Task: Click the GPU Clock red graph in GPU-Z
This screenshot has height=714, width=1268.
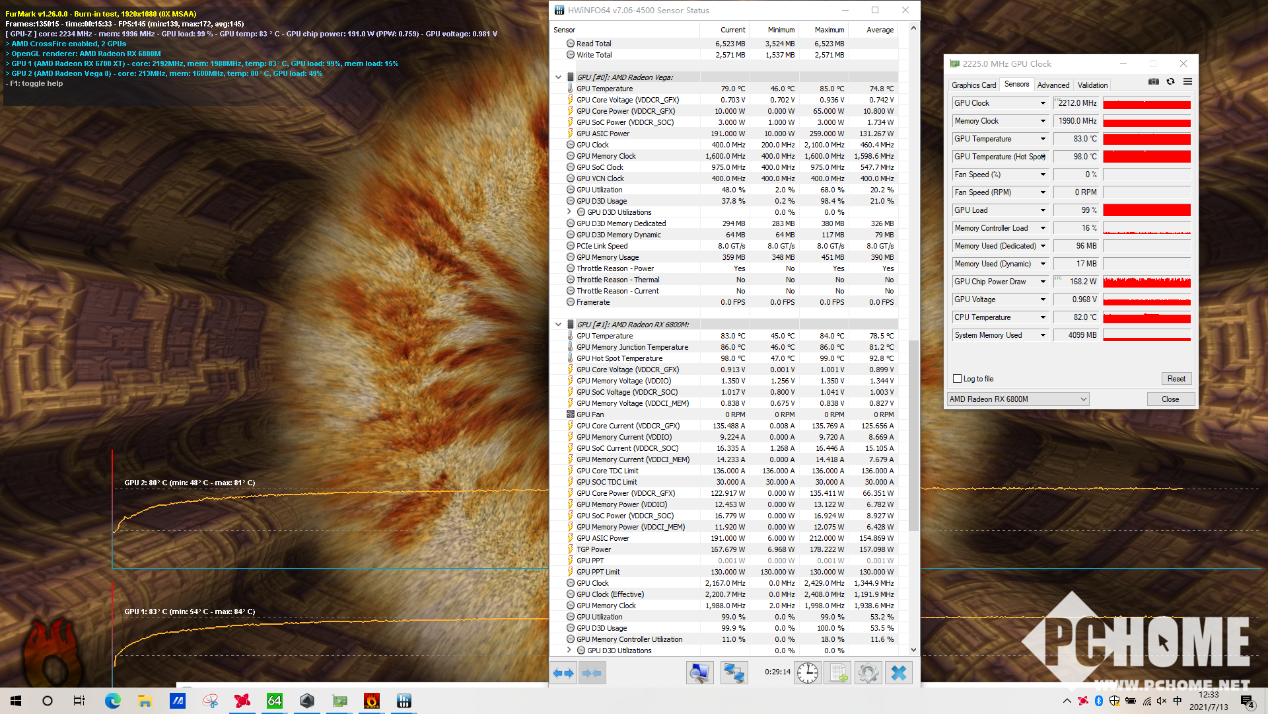Action: [x=1147, y=103]
